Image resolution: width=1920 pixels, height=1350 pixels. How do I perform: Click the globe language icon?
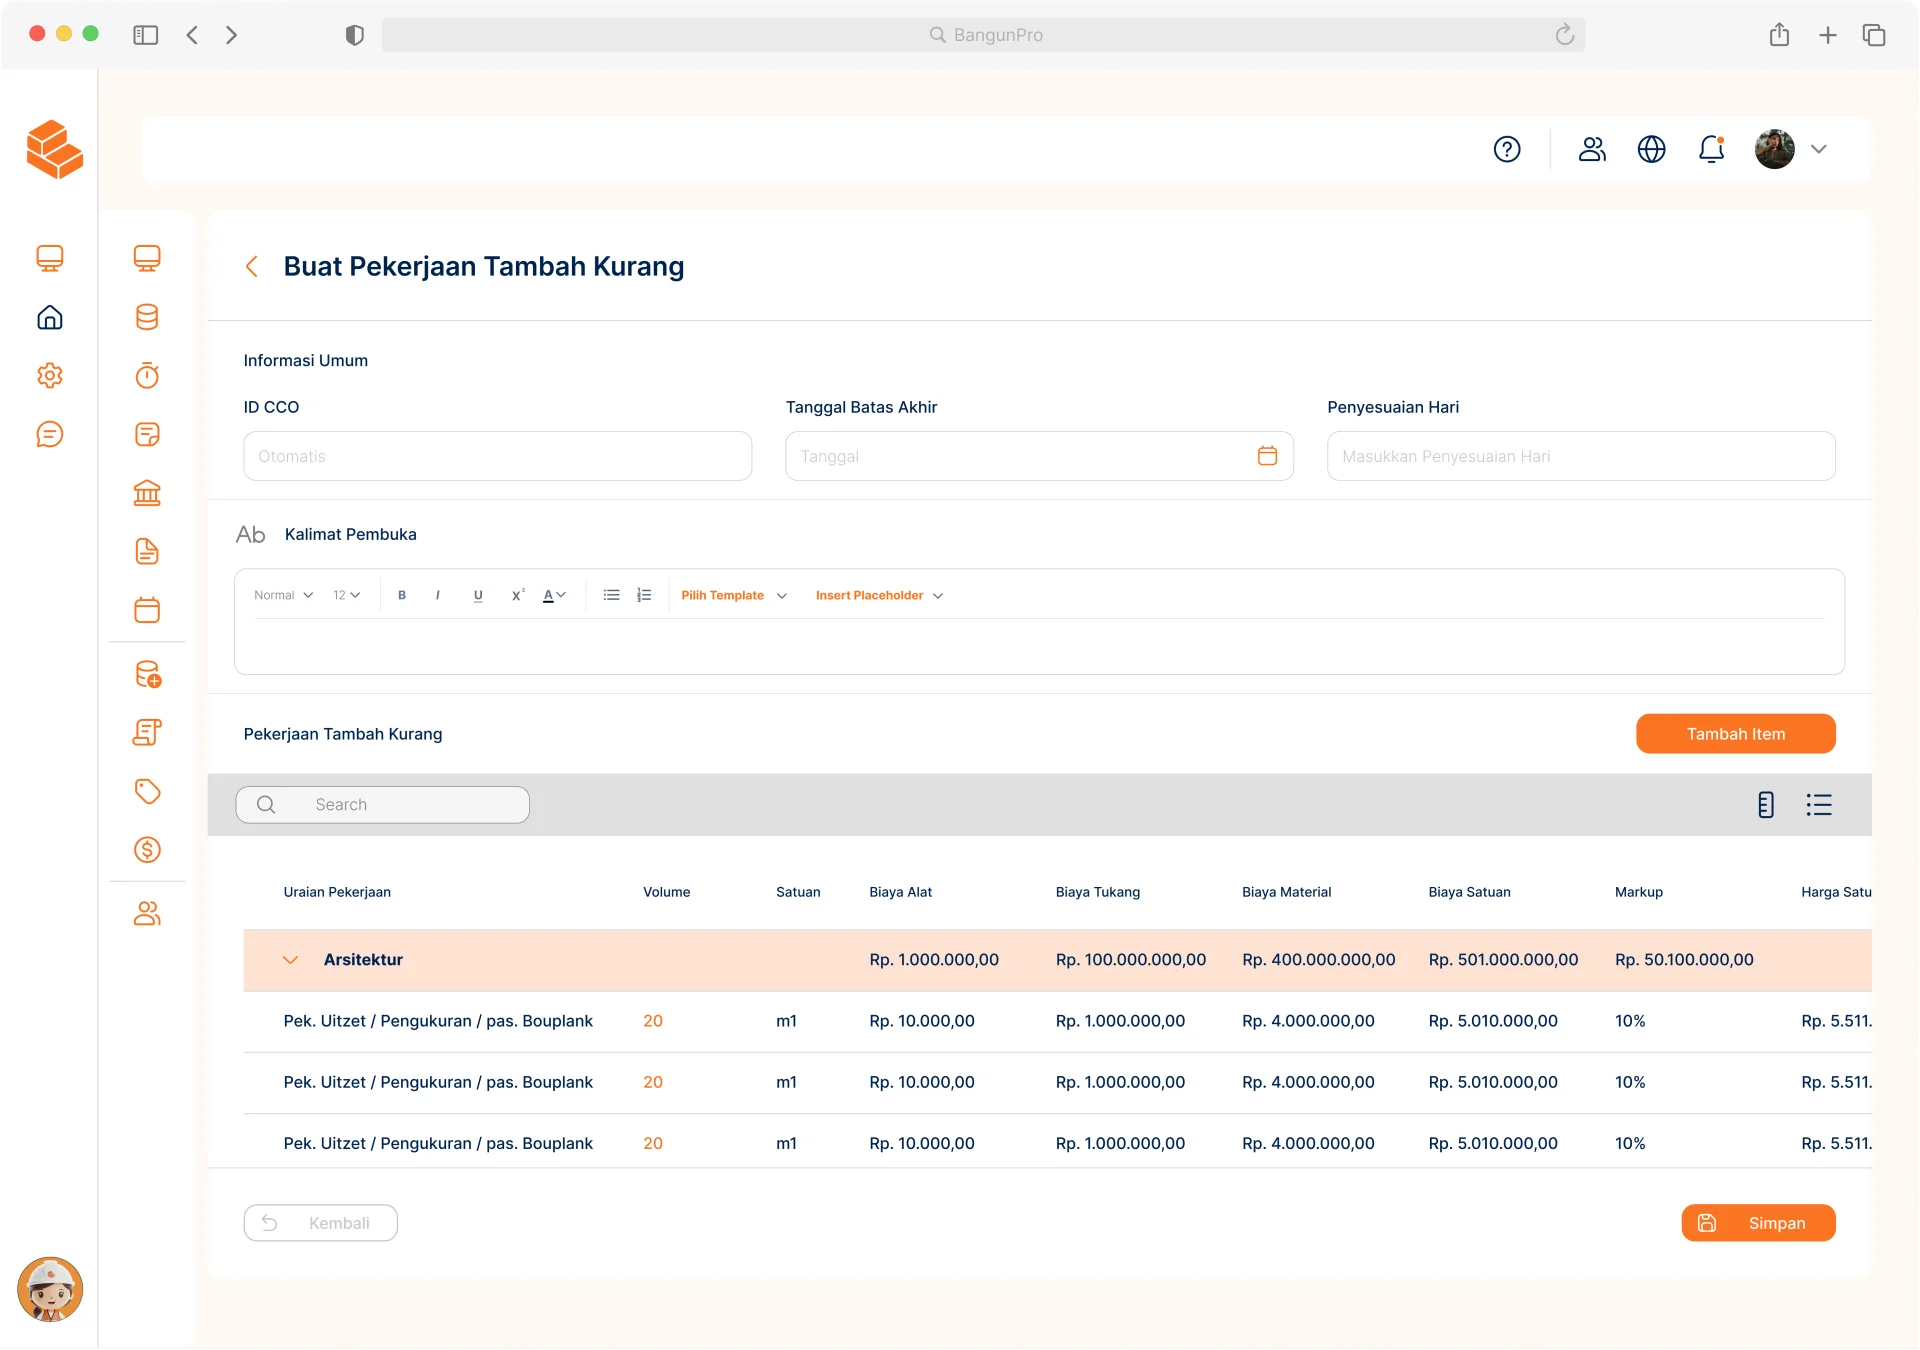pos(1651,149)
